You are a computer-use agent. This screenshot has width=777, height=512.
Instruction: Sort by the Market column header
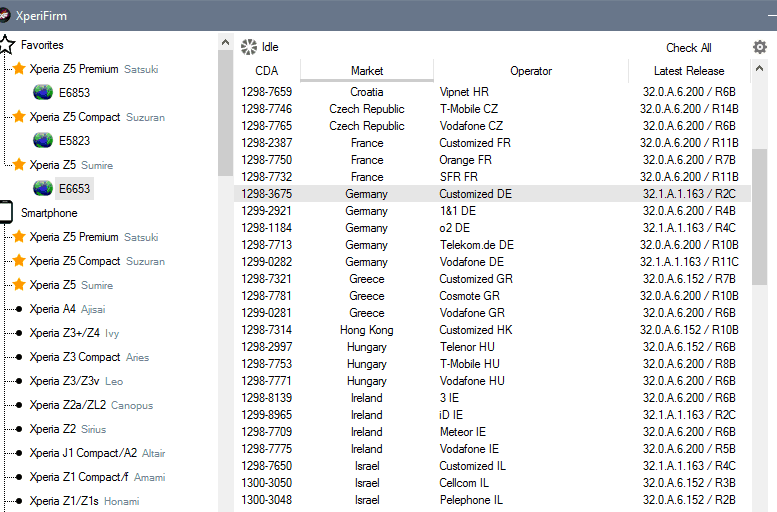point(367,71)
